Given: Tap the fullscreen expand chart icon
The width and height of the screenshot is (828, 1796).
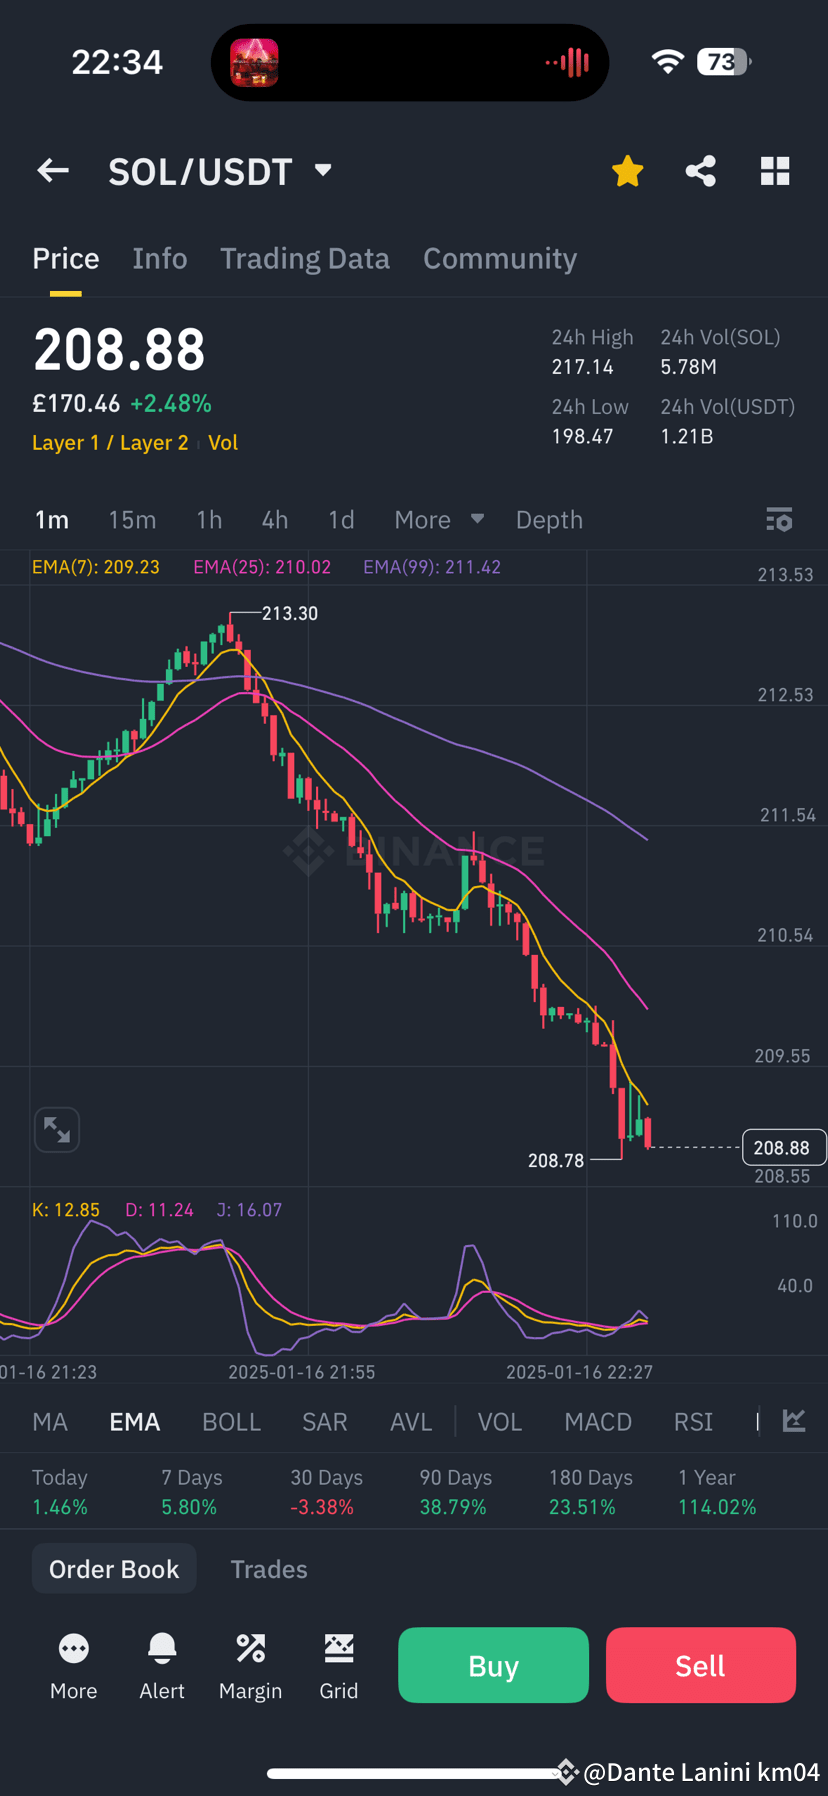Looking at the screenshot, I should point(57,1130).
